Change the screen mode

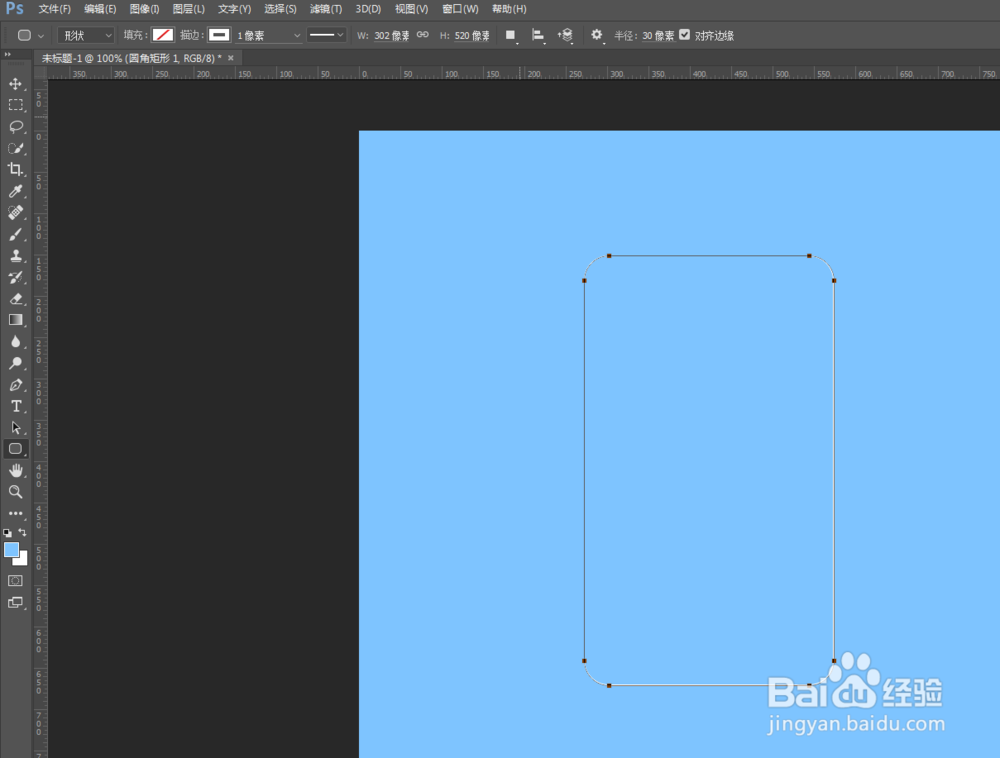[x=15, y=602]
